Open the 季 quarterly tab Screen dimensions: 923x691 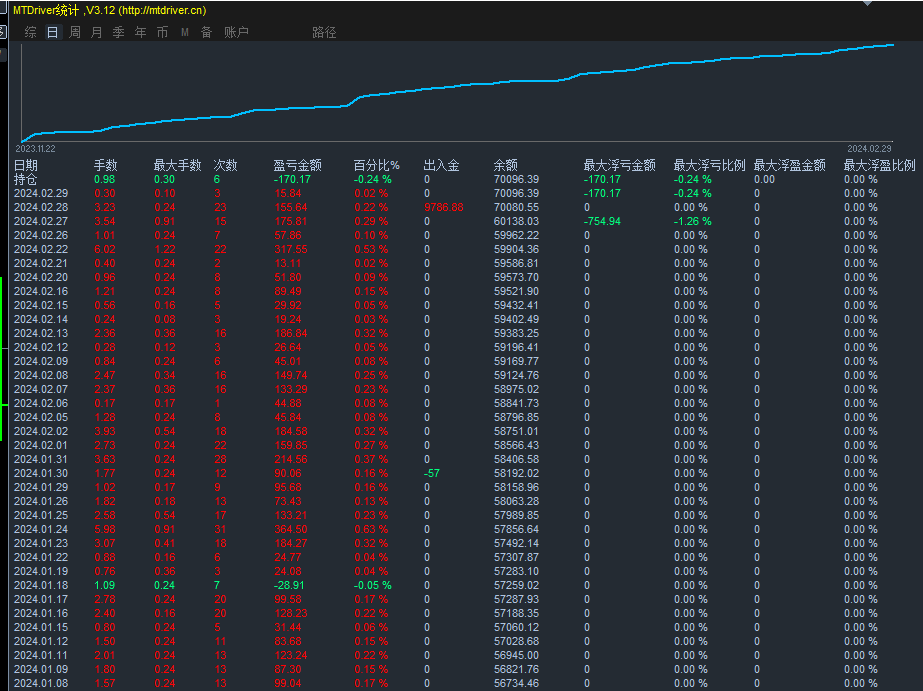pyautogui.click(x=118, y=32)
